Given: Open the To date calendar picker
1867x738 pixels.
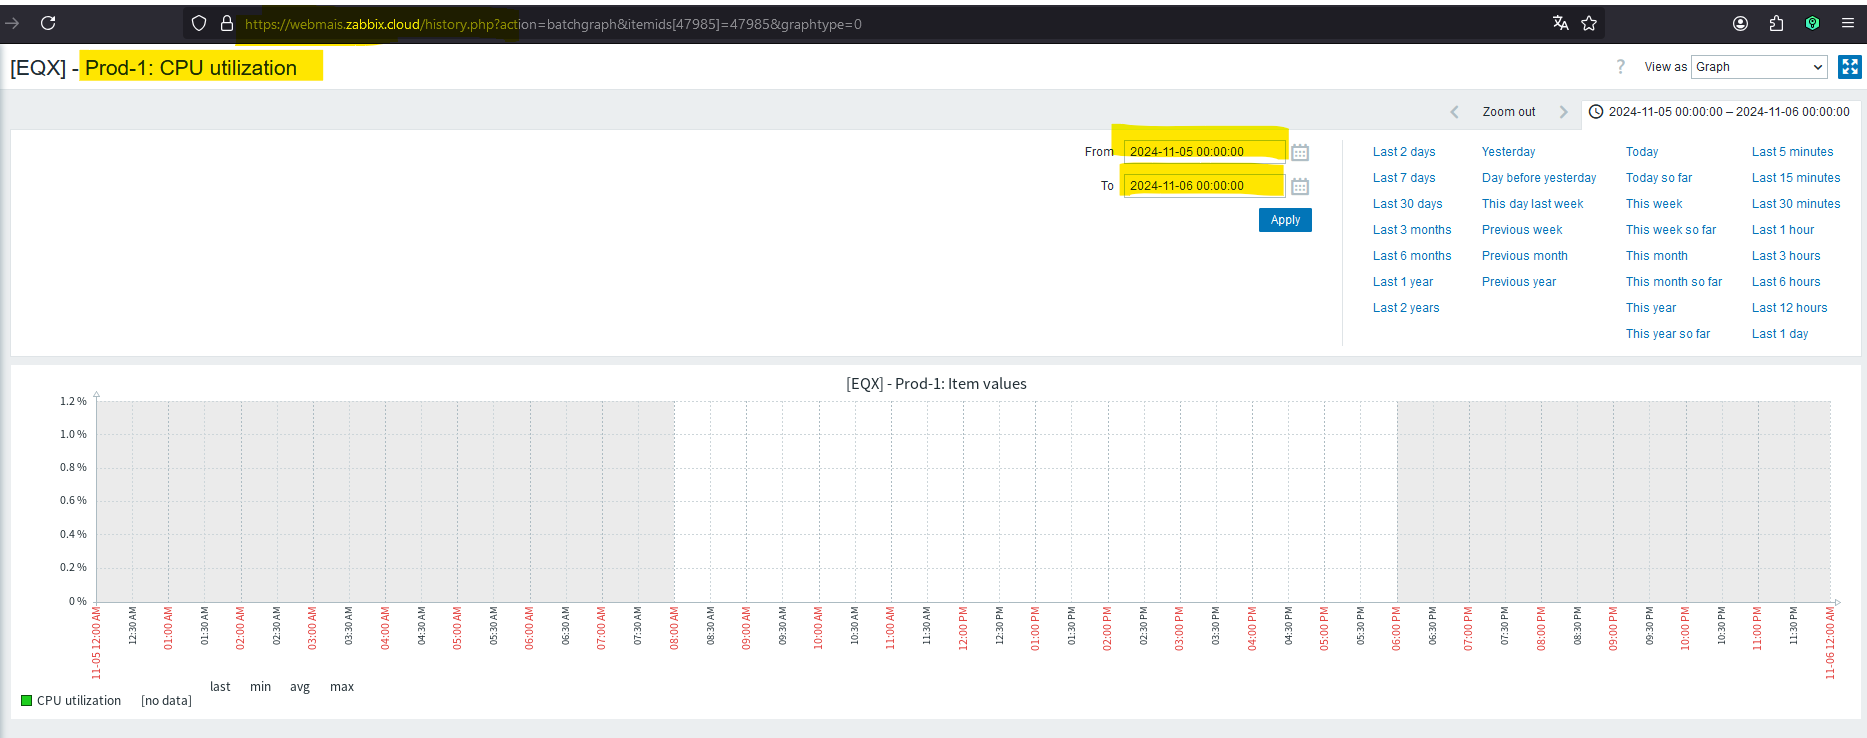Looking at the screenshot, I should (1300, 186).
